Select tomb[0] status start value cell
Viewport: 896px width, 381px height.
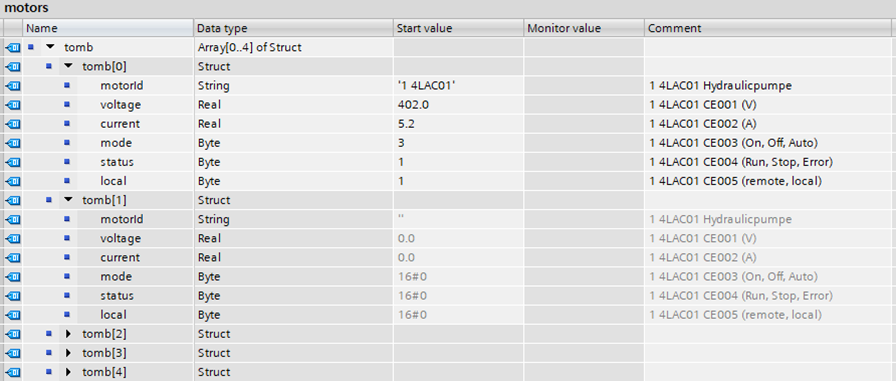[458, 162]
